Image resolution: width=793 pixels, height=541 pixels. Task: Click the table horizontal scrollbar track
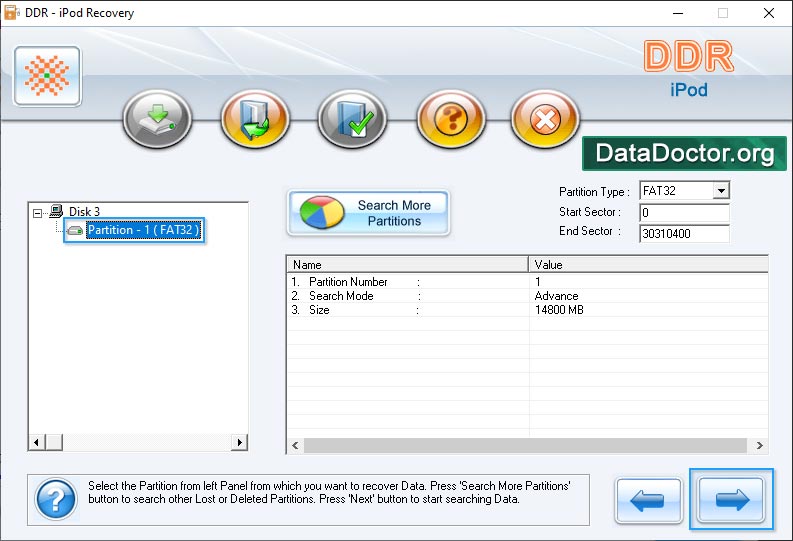[525, 445]
